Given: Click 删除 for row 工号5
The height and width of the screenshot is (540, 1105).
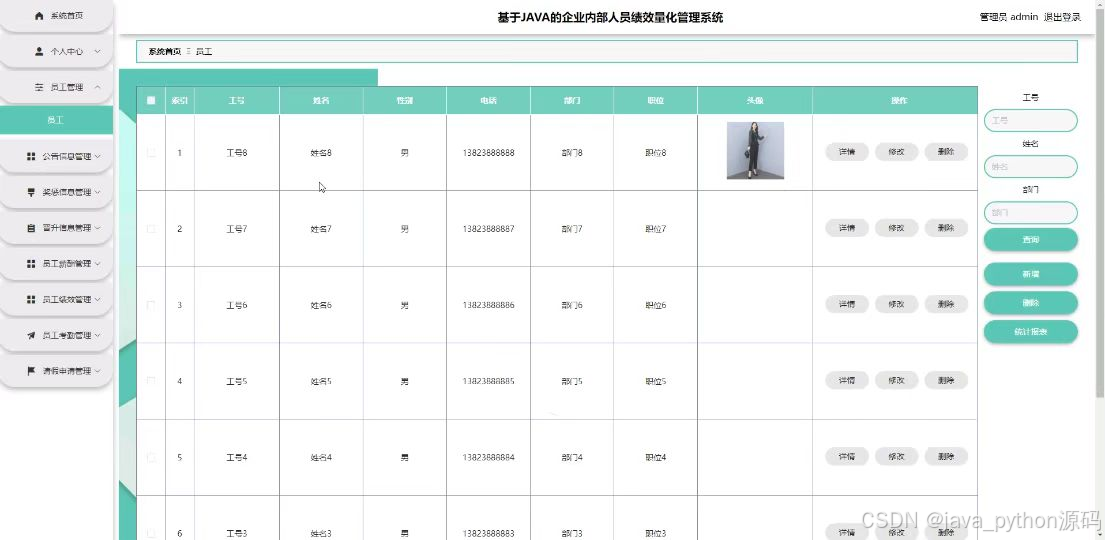Looking at the screenshot, I should (x=946, y=380).
